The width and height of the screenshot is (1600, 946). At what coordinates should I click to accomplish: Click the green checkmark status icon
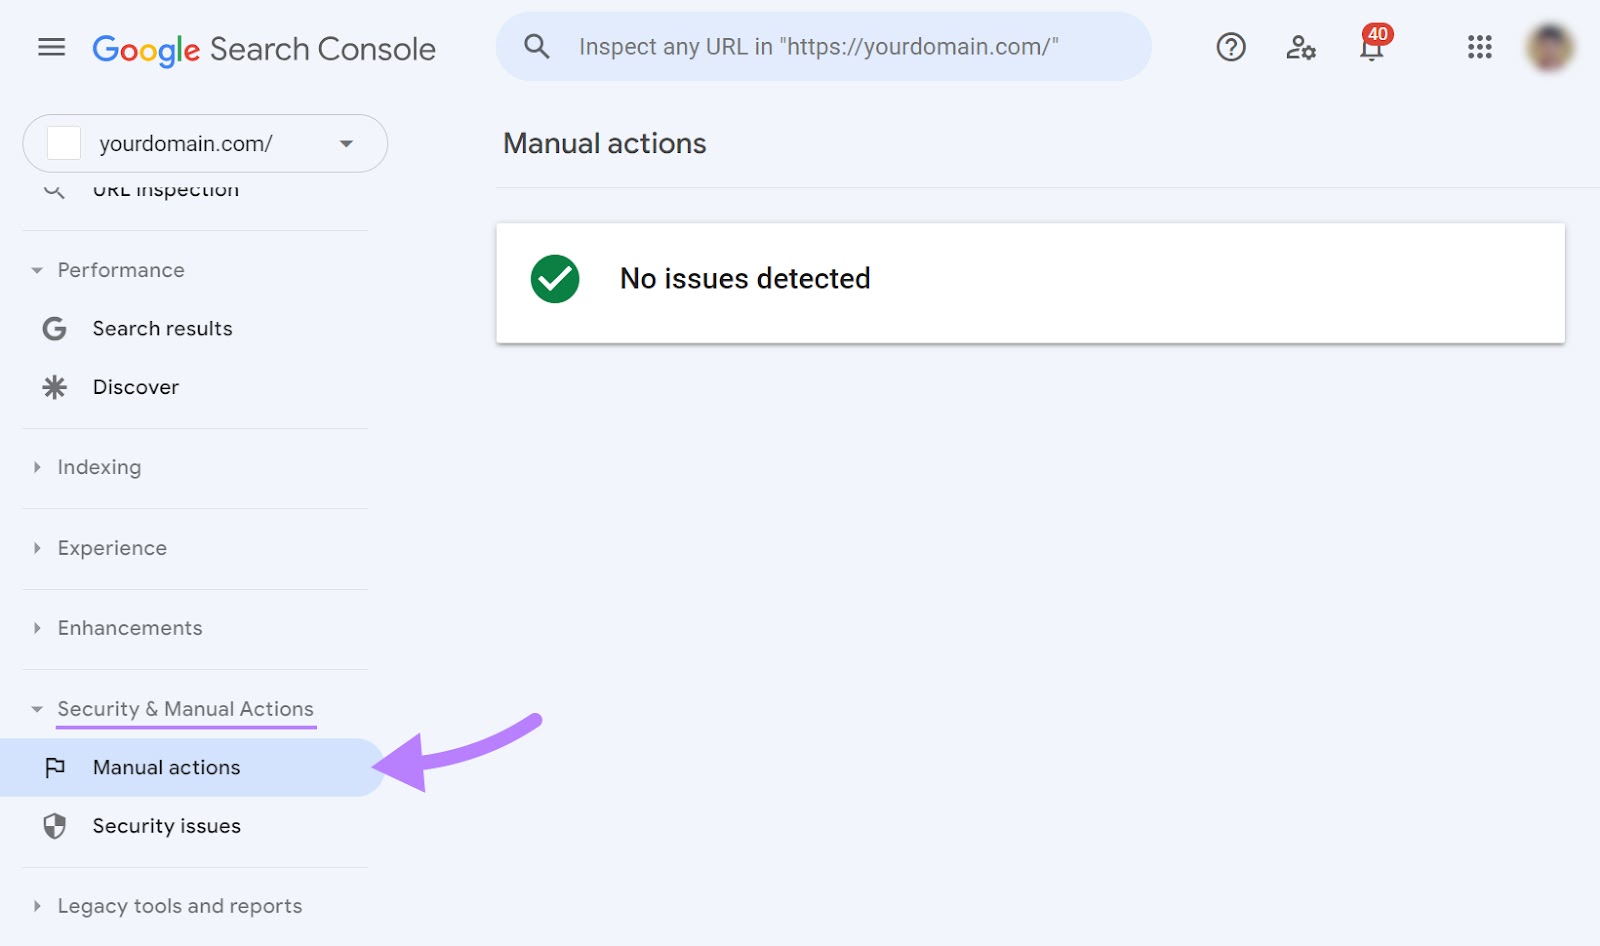pyautogui.click(x=556, y=279)
